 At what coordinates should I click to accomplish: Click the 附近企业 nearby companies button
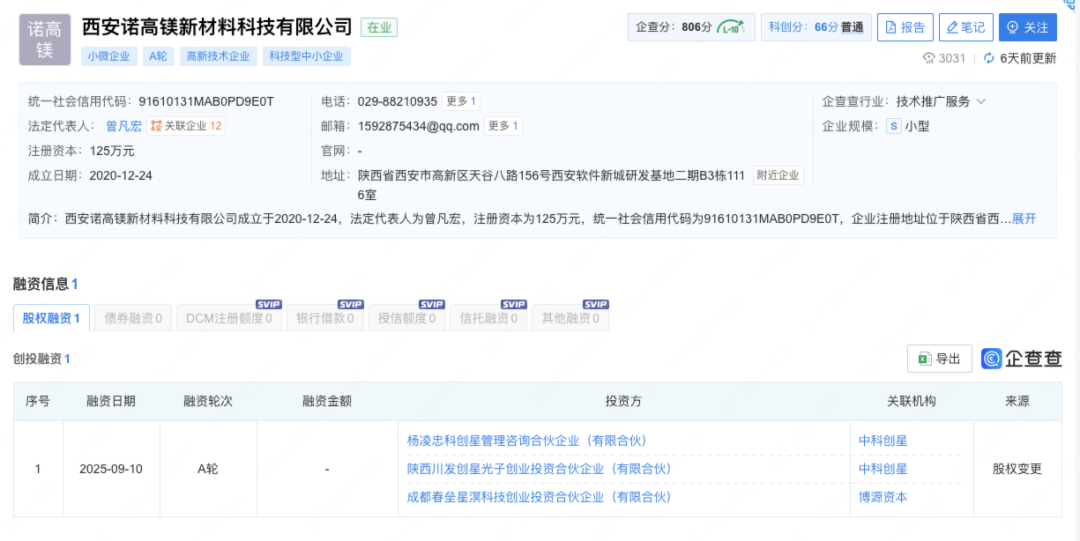(x=777, y=176)
